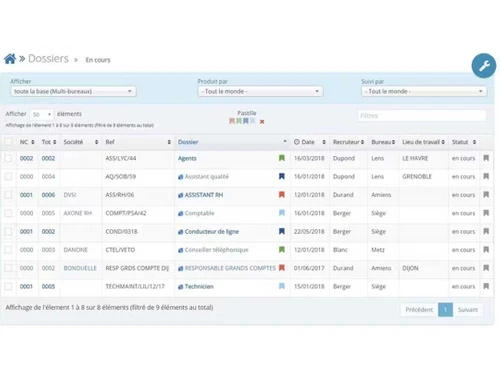
Task: Open the ASSISTANT RH dossier link
Action: click(204, 195)
